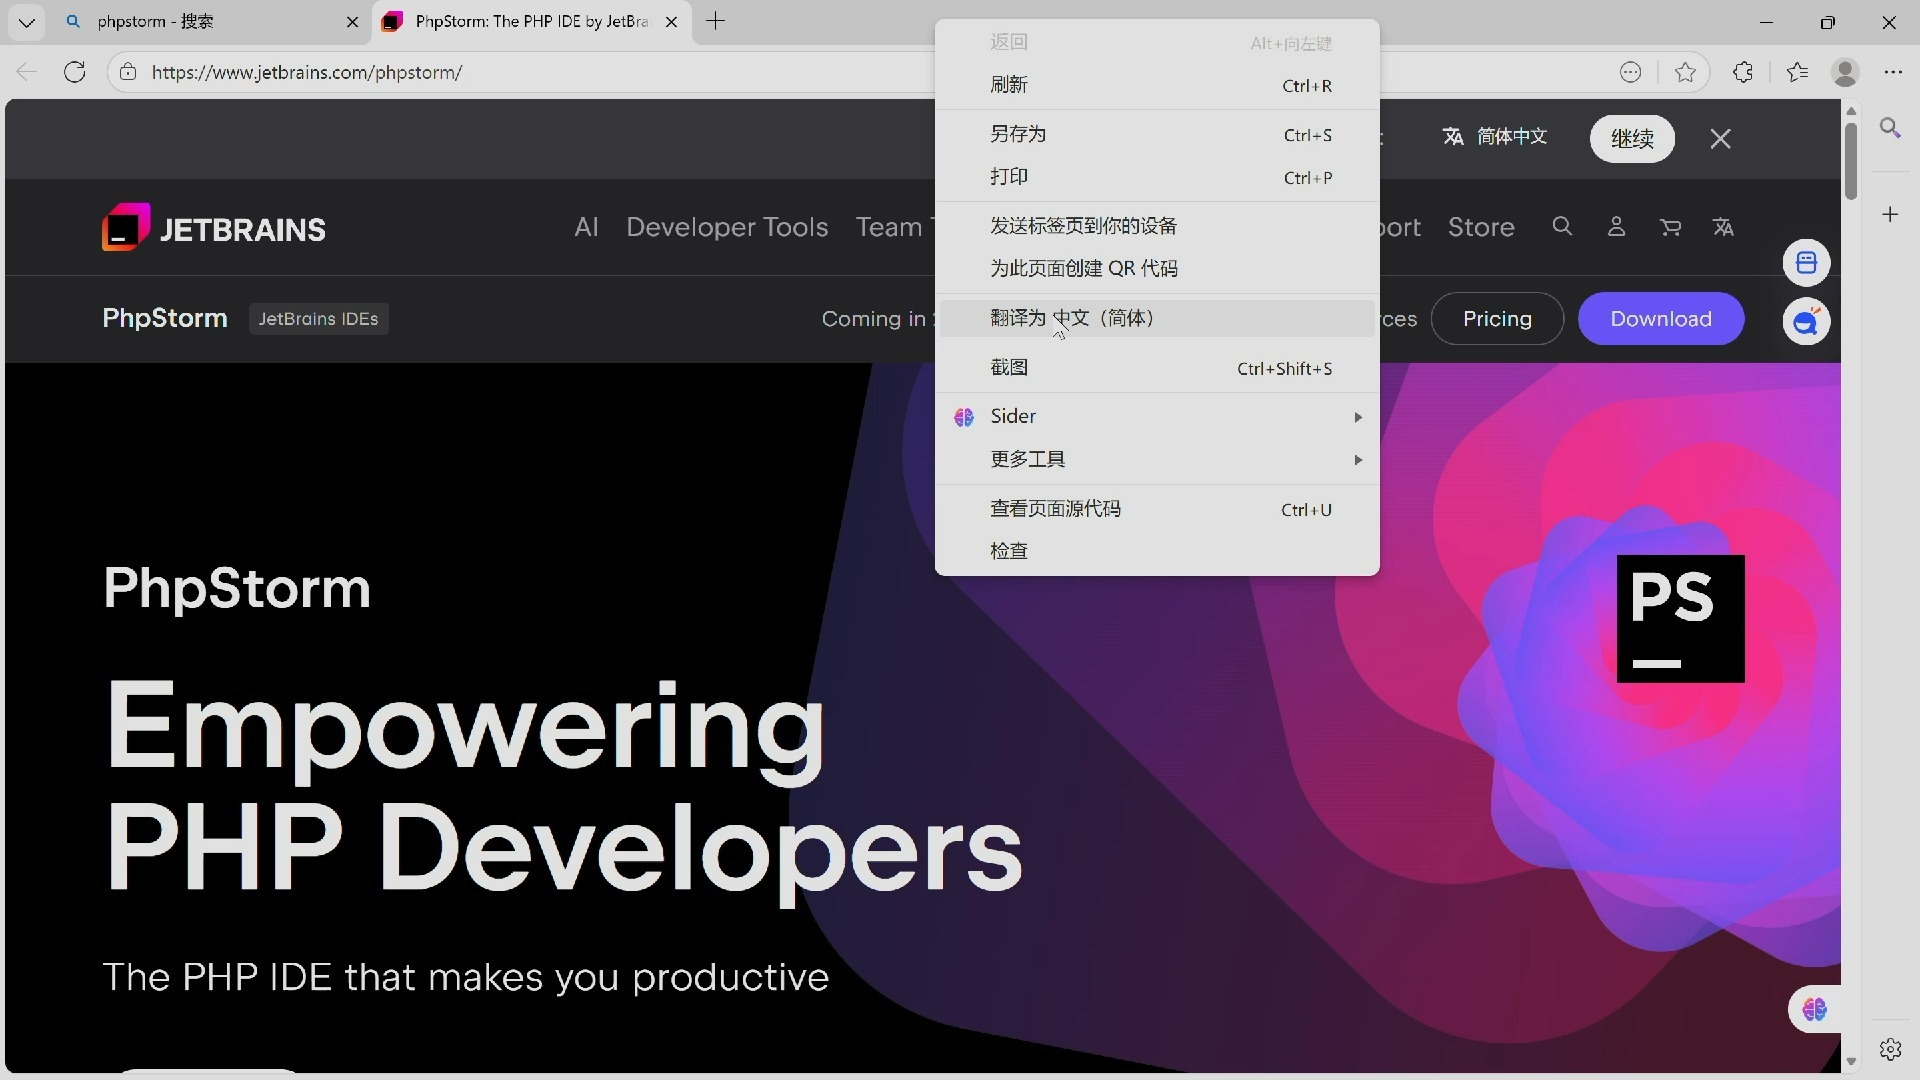This screenshot has width=1920, height=1080.
Task: Click the 继续 button
Action: [1632, 138]
